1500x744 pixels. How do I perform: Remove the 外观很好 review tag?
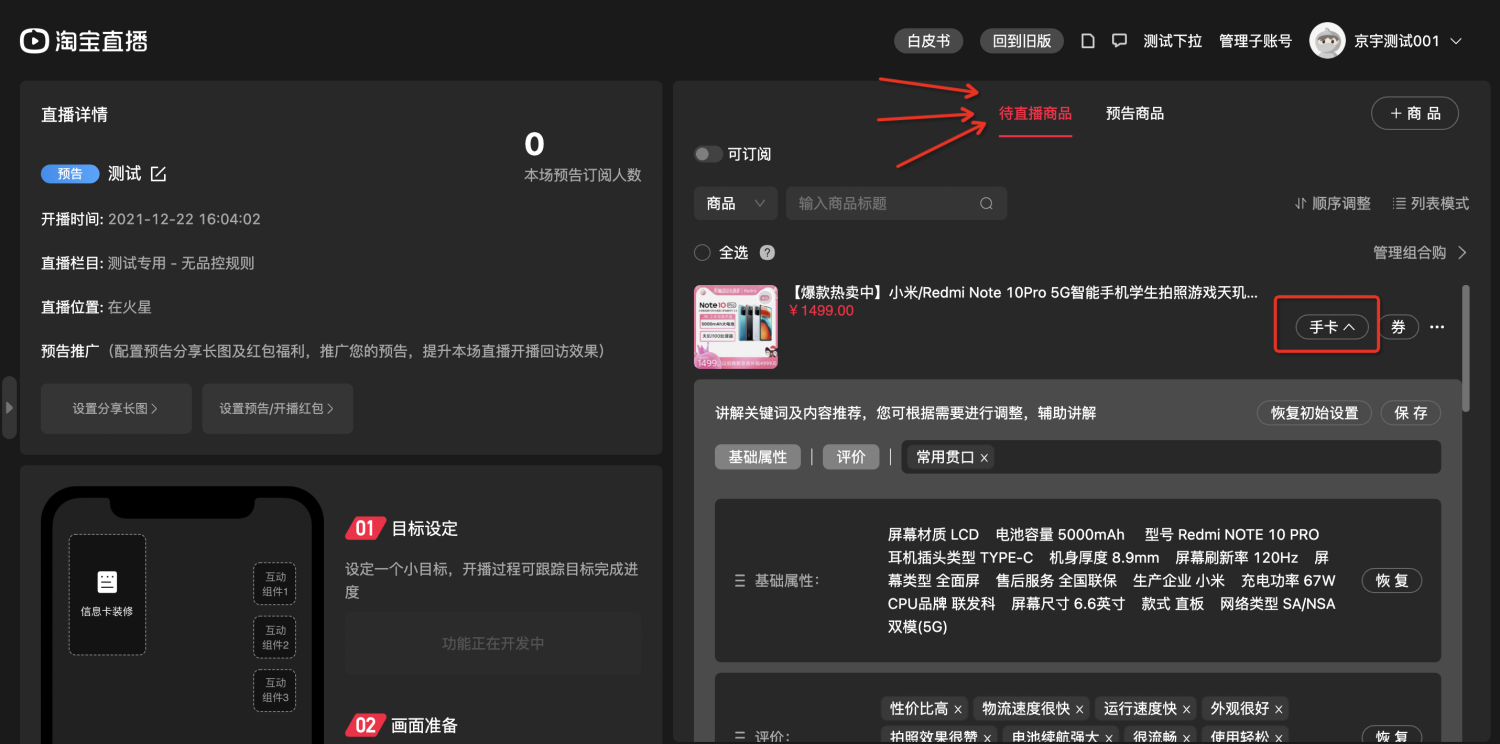(x=1279, y=709)
